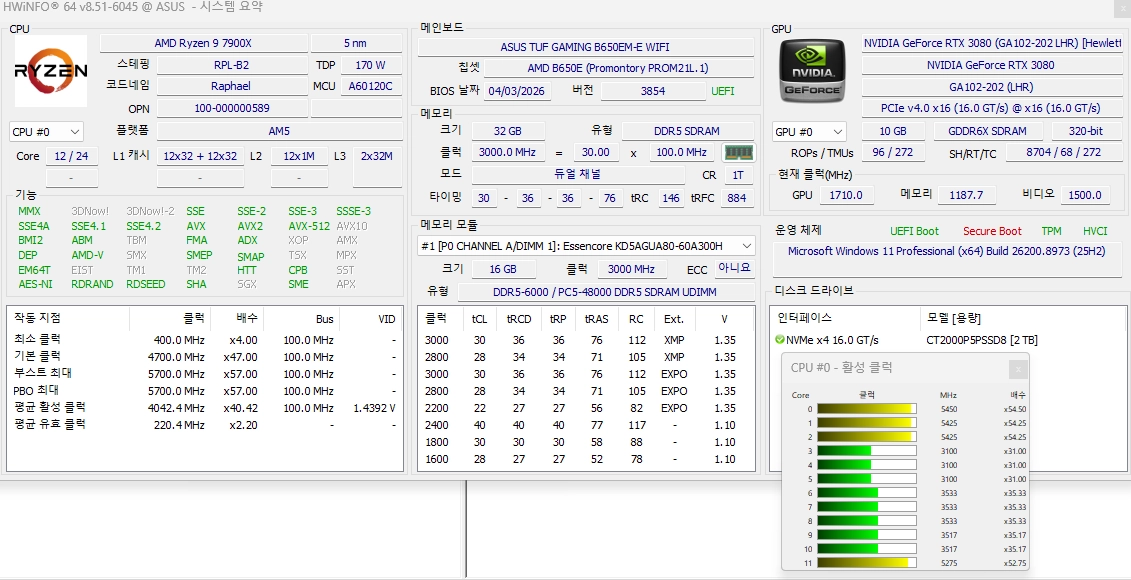Click the green check icon beside NVMe drive
The width and height of the screenshot is (1131, 580).
coord(779,340)
